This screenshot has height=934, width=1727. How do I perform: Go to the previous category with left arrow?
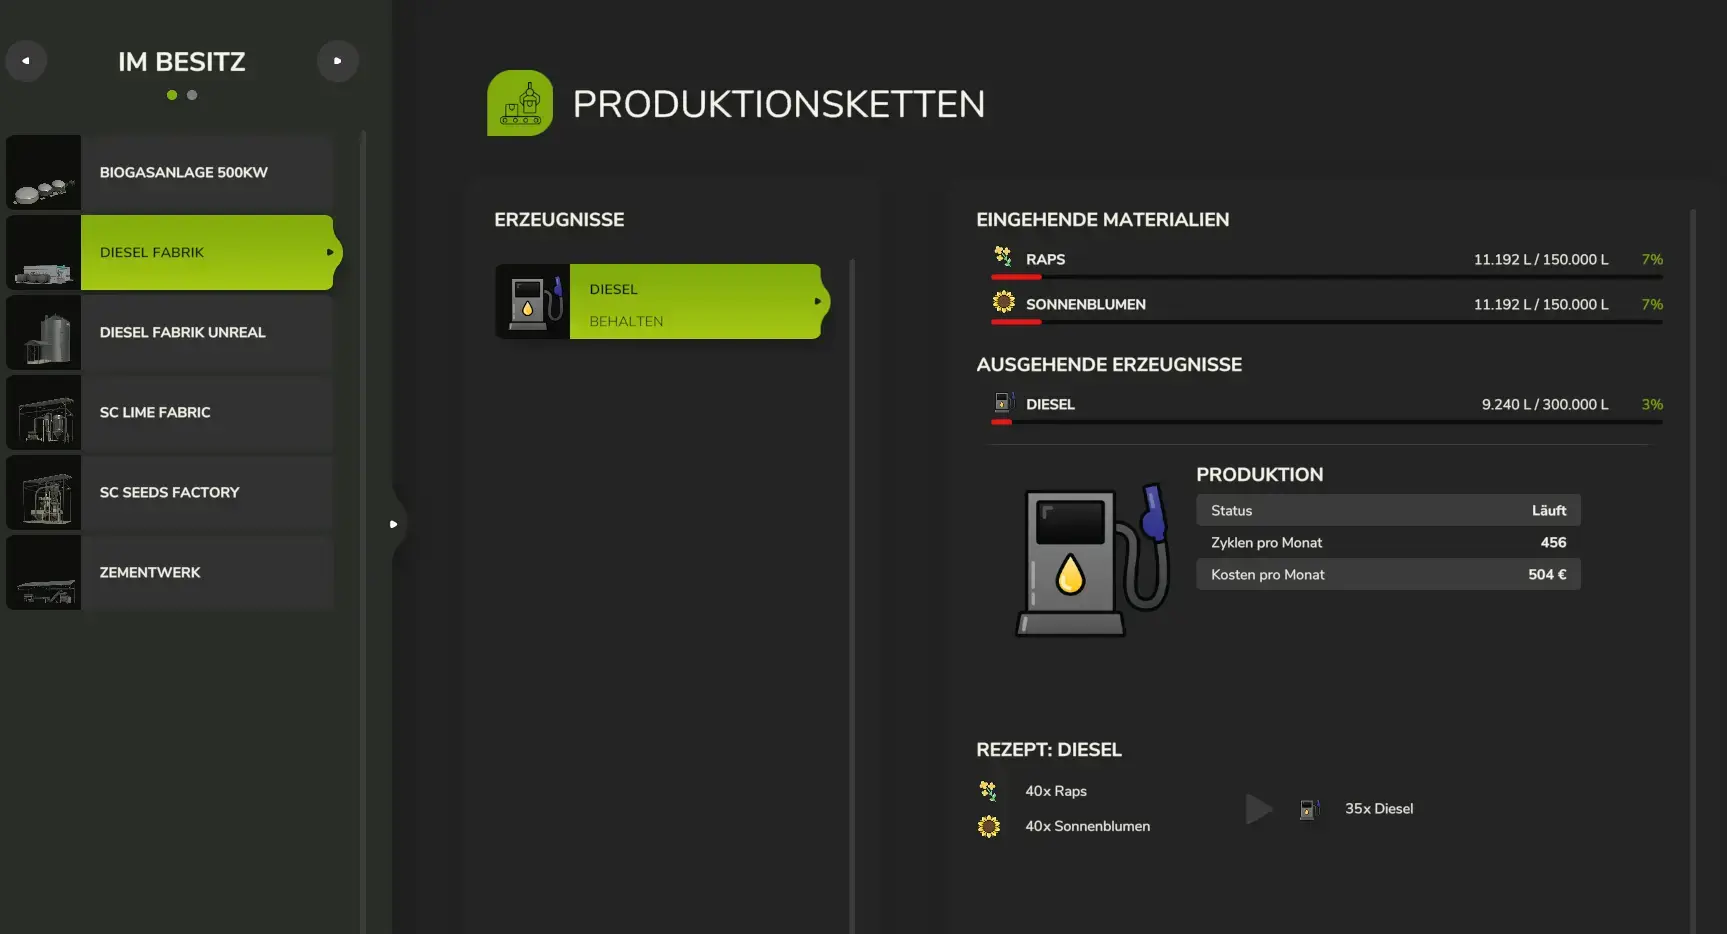pyautogui.click(x=26, y=61)
